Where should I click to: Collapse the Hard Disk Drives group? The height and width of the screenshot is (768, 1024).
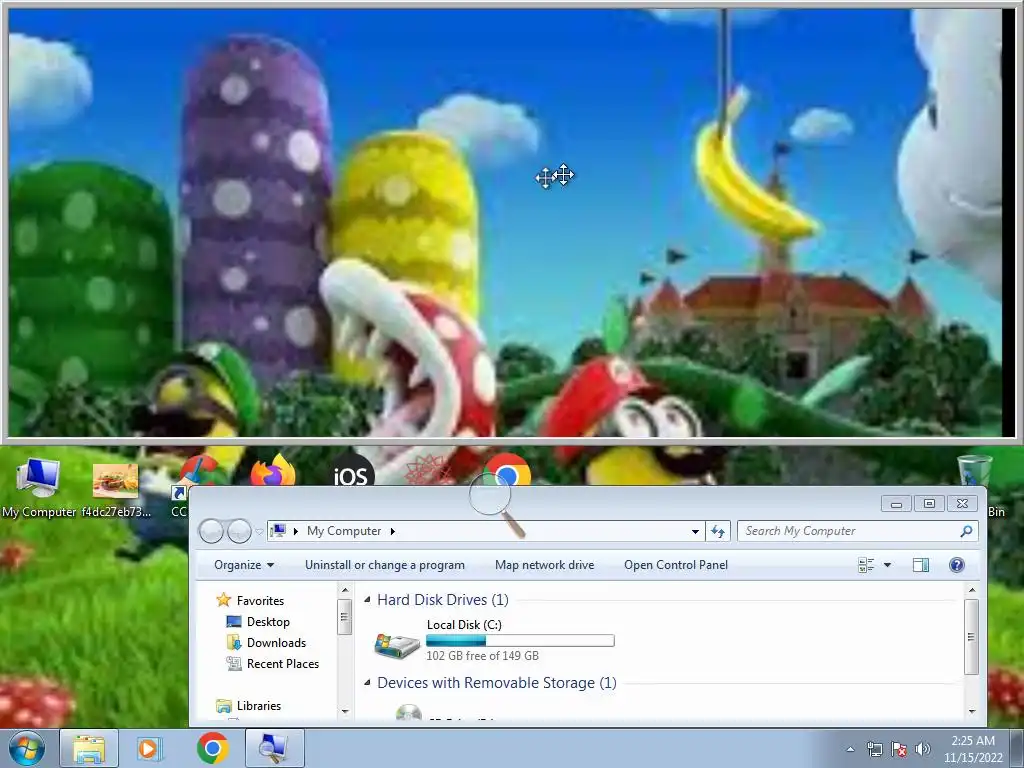(367, 599)
